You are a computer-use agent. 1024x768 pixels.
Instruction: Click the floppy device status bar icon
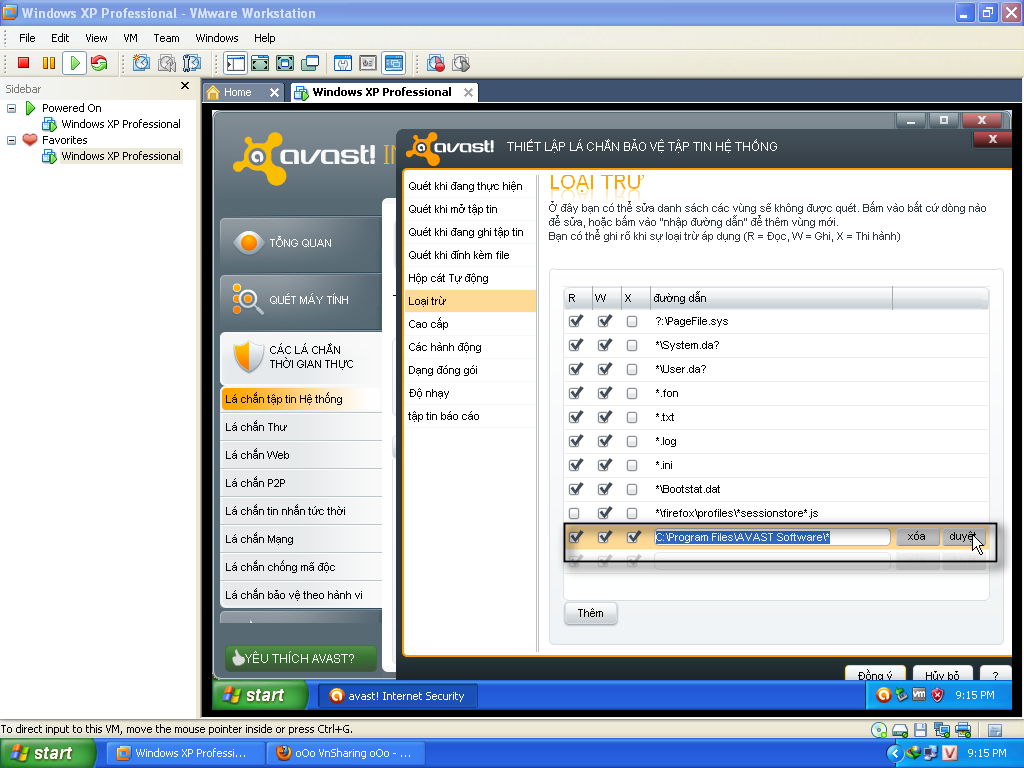click(921, 730)
